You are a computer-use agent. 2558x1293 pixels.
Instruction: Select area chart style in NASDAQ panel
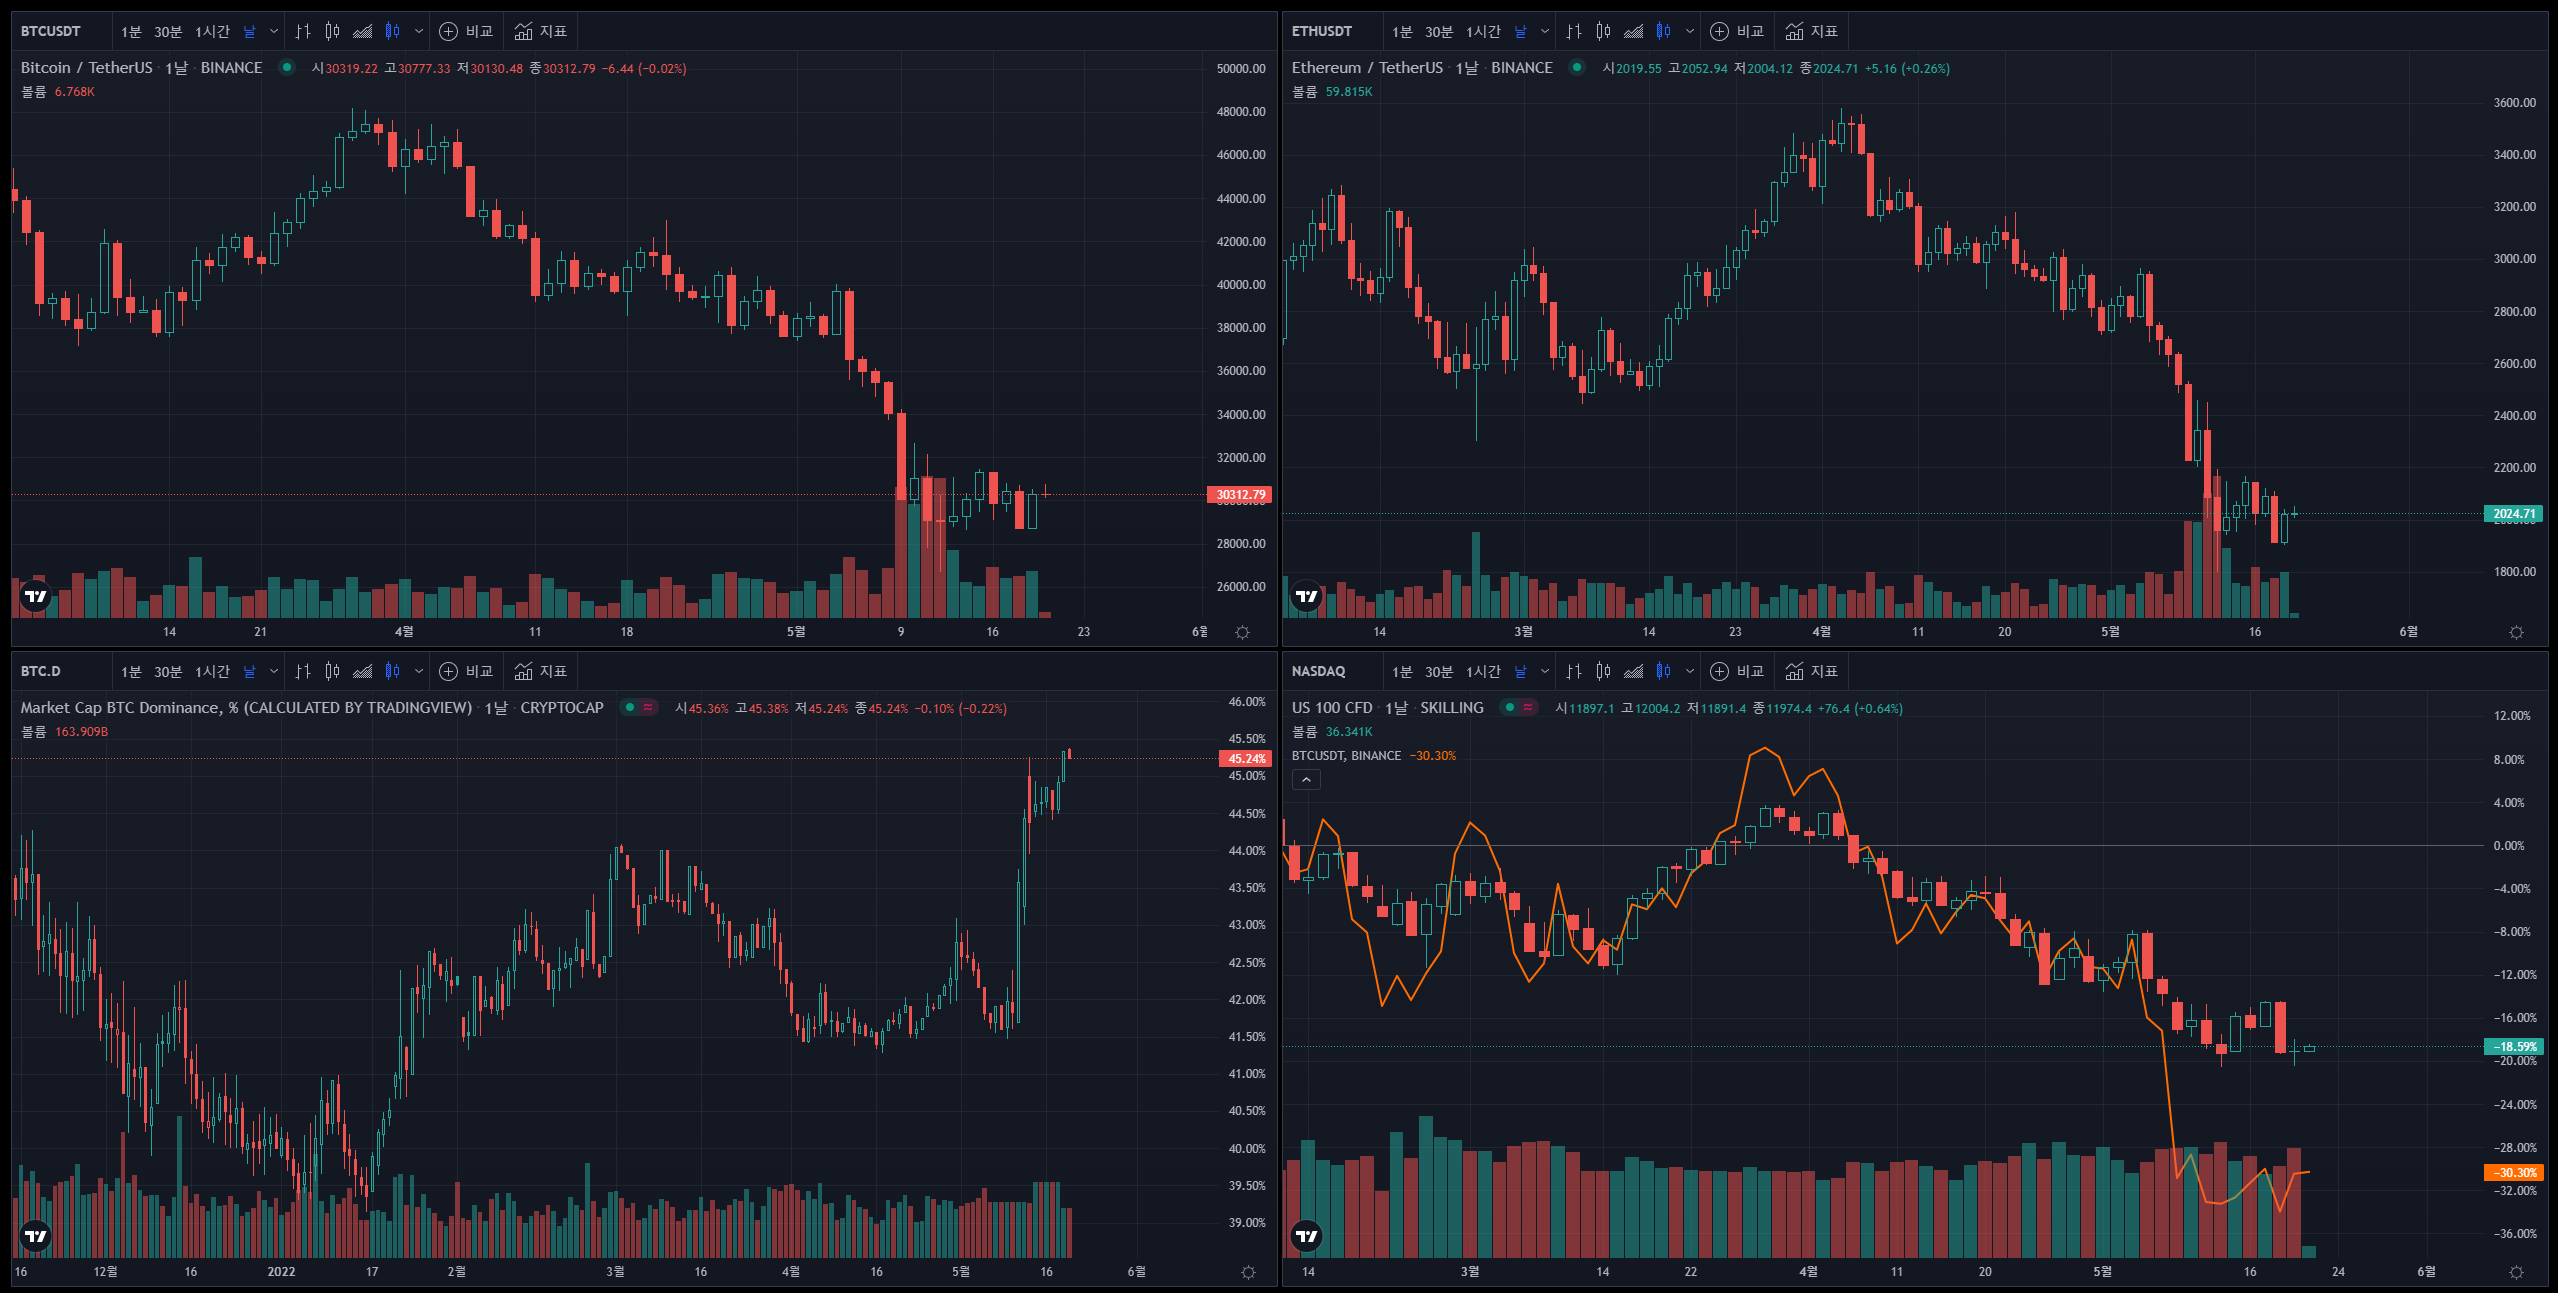click(1633, 671)
